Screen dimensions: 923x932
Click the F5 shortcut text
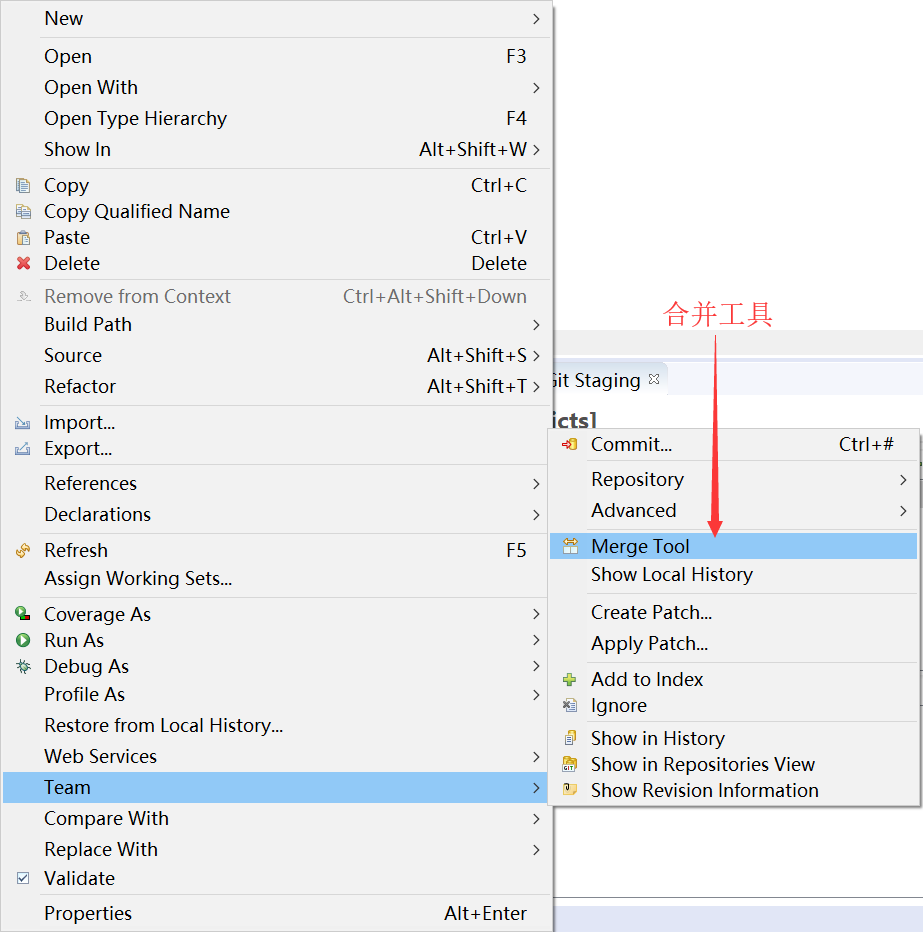pos(516,550)
